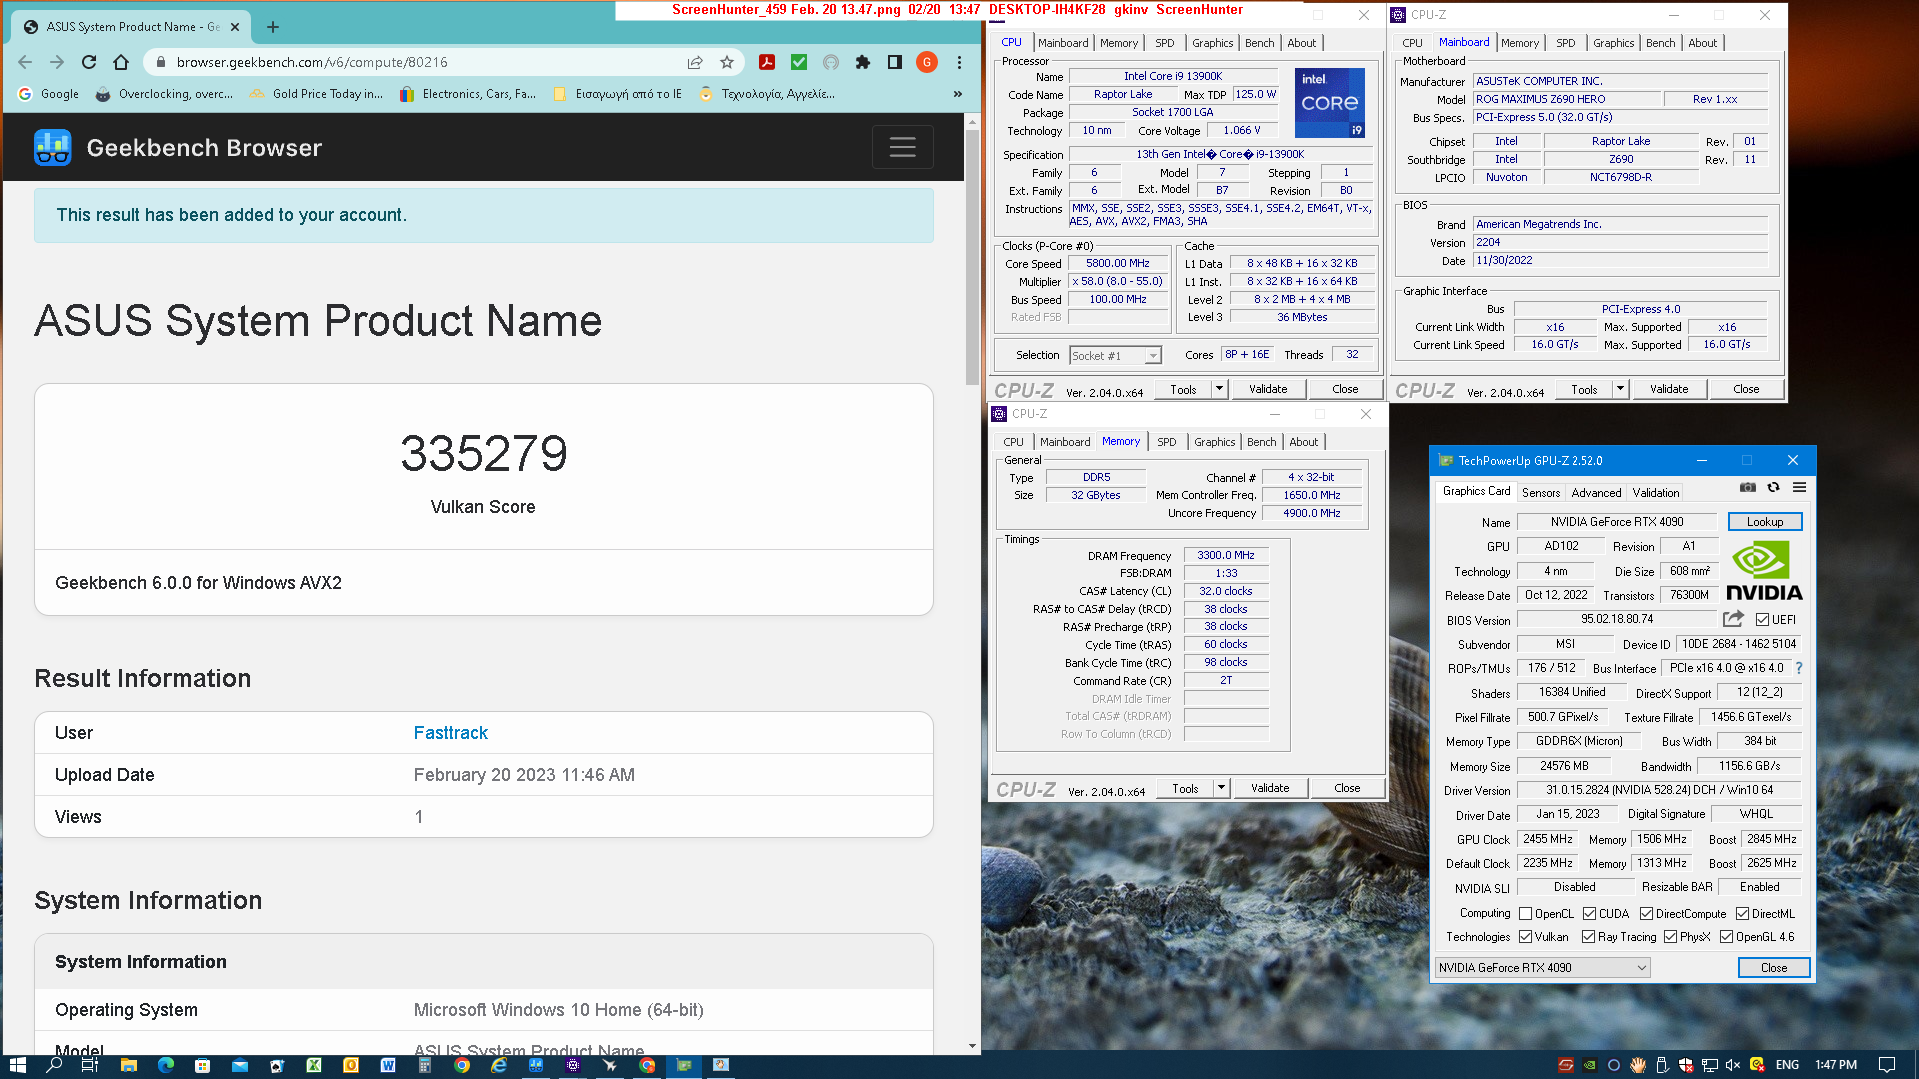Viewport: 1919px width, 1079px height.
Task: Click Validate in the CPU-Z CPU window
Action: click(x=1268, y=389)
